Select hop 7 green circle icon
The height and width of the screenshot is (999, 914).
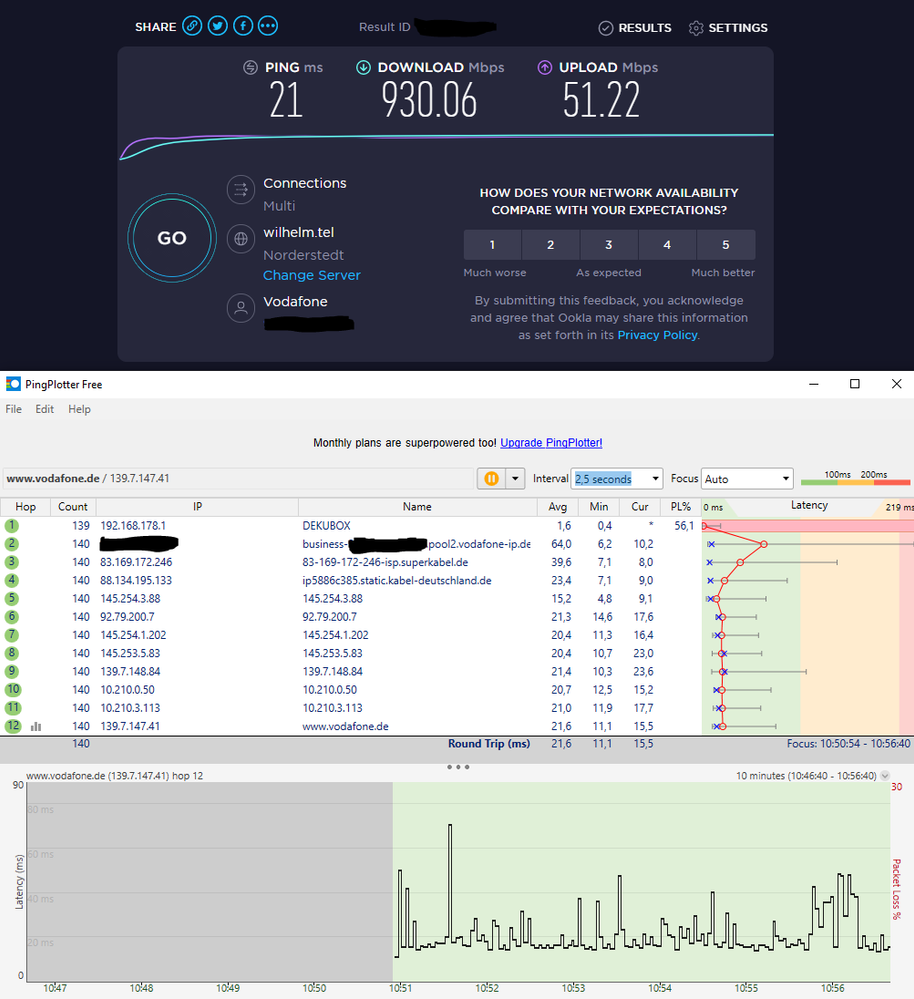(x=11, y=635)
